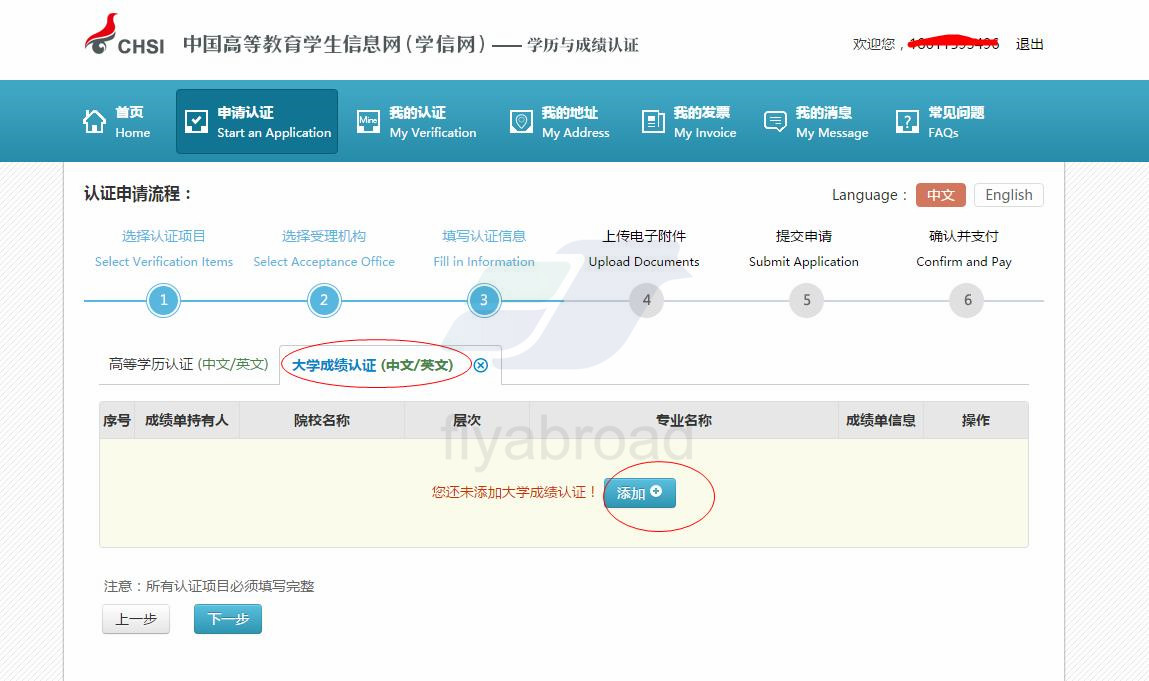Go back with 上一步 button

[136, 619]
